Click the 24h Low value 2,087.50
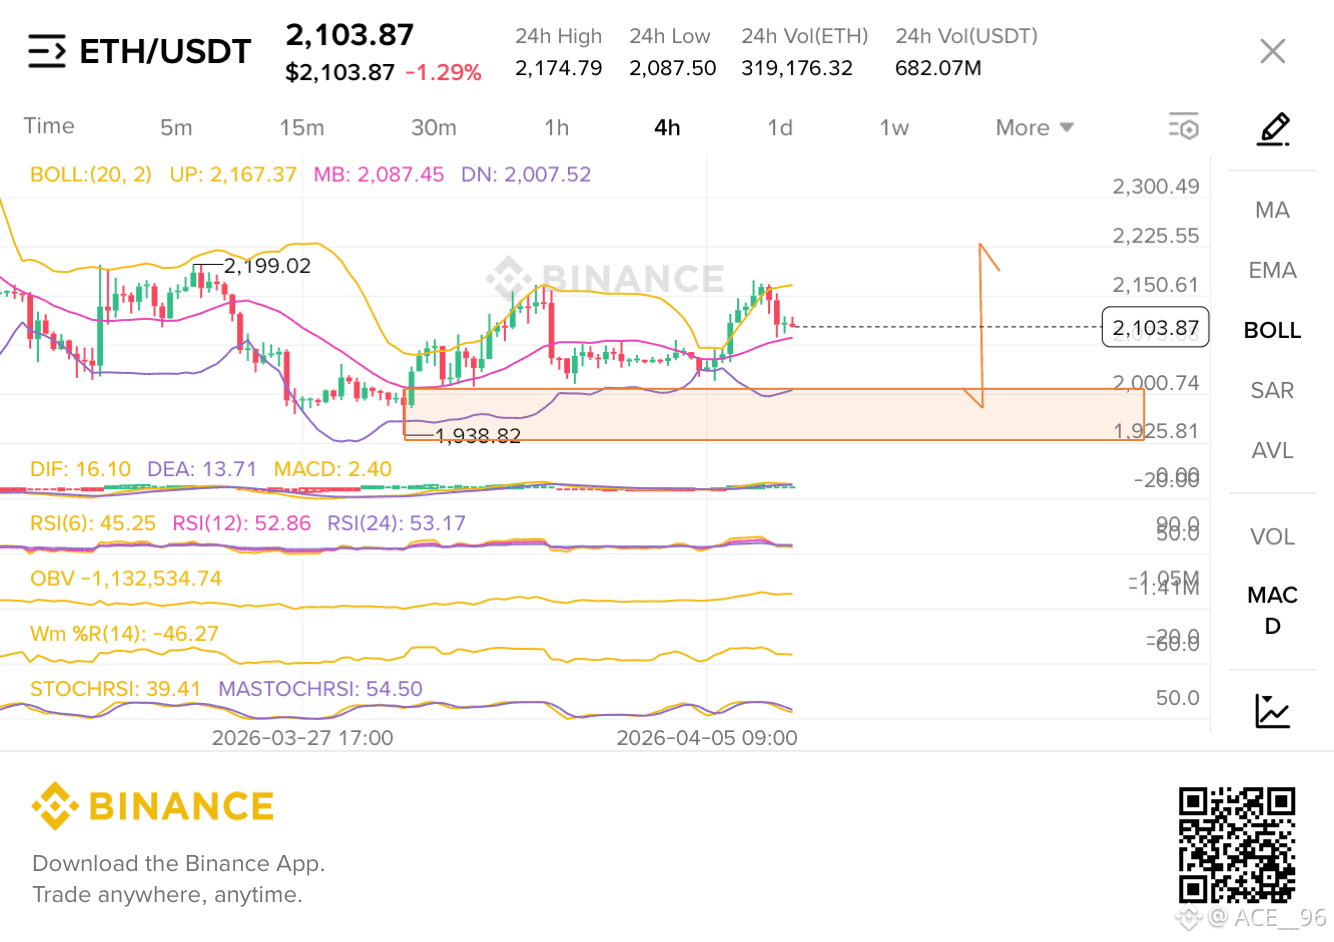The width and height of the screenshot is (1334, 942). [x=673, y=68]
